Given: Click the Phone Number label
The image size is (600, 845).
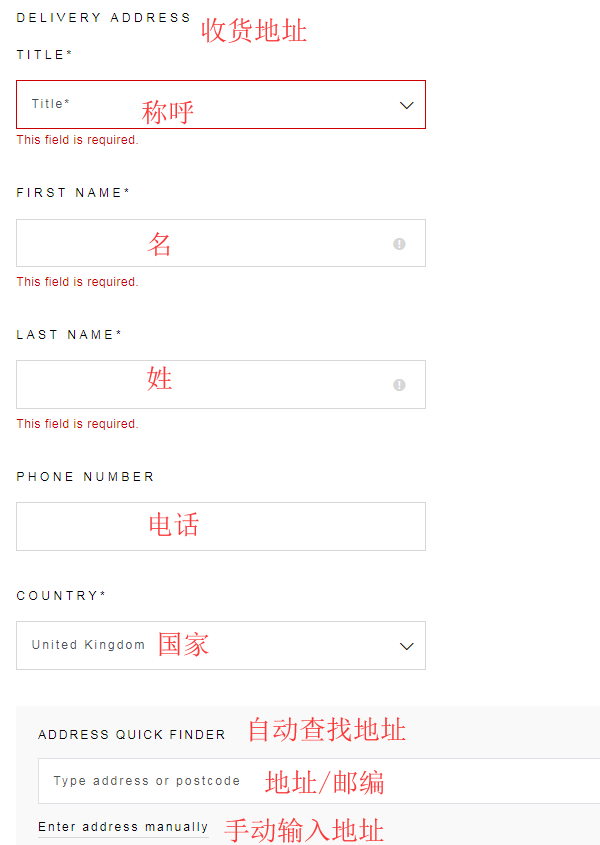Looking at the screenshot, I should (85, 476).
